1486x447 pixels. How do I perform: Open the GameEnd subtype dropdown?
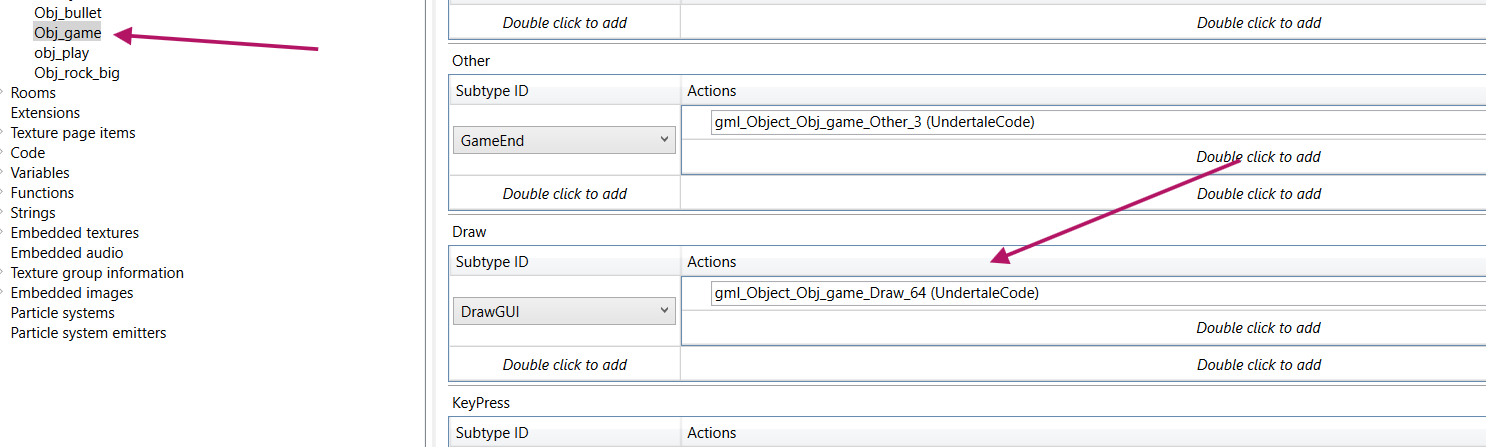tap(564, 141)
